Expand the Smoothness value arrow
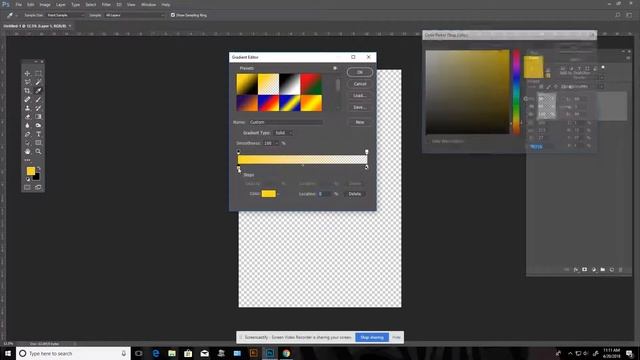The width and height of the screenshot is (640, 360). tap(277, 143)
